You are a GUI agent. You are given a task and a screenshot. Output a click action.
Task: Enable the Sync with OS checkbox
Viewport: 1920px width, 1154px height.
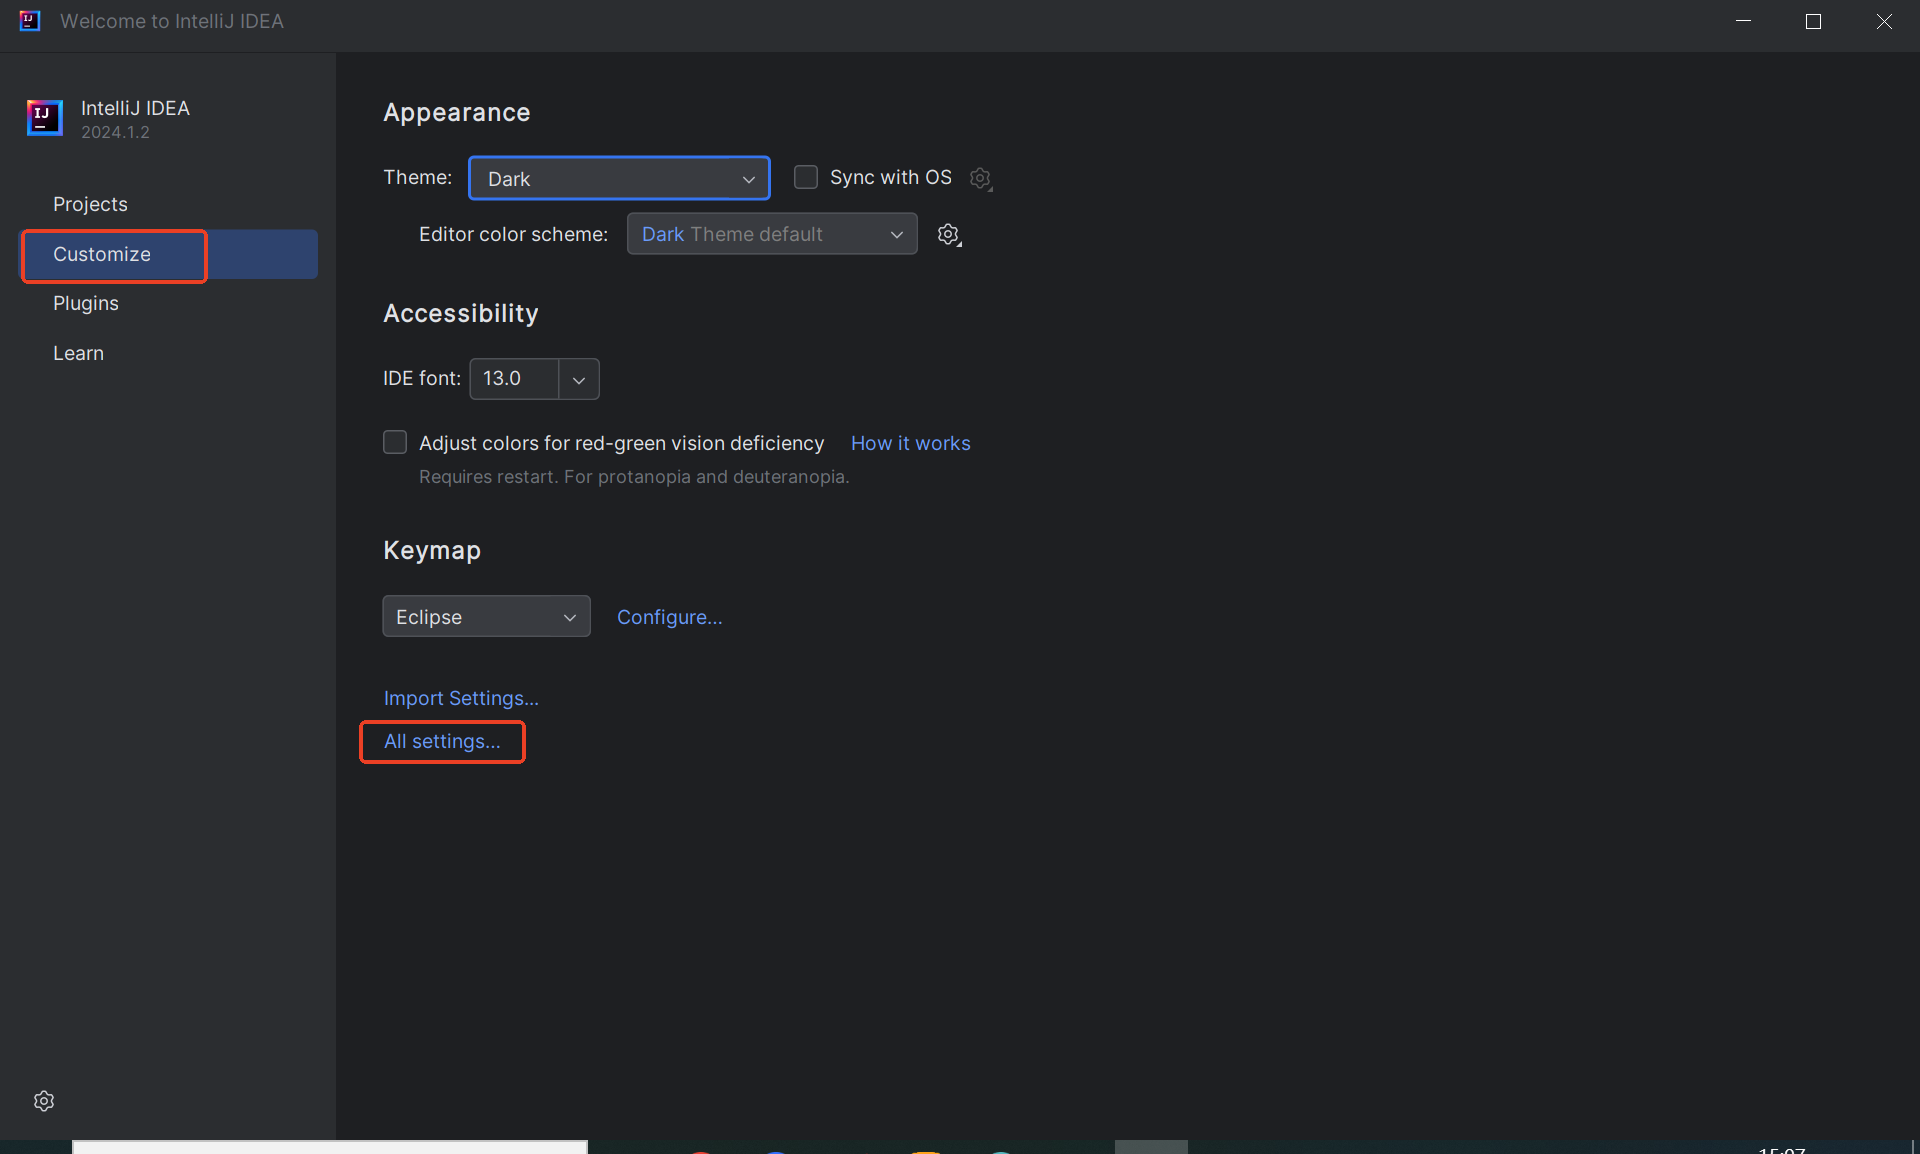(806, 177)
